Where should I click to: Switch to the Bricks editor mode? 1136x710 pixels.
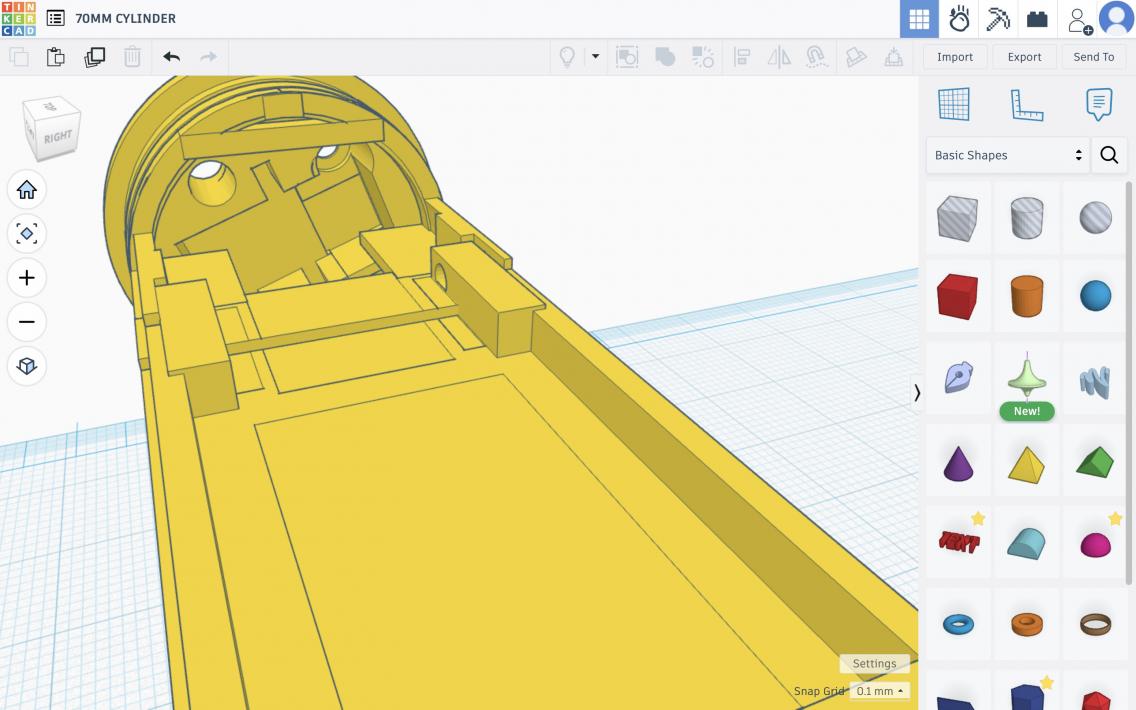click(1037, 19)
